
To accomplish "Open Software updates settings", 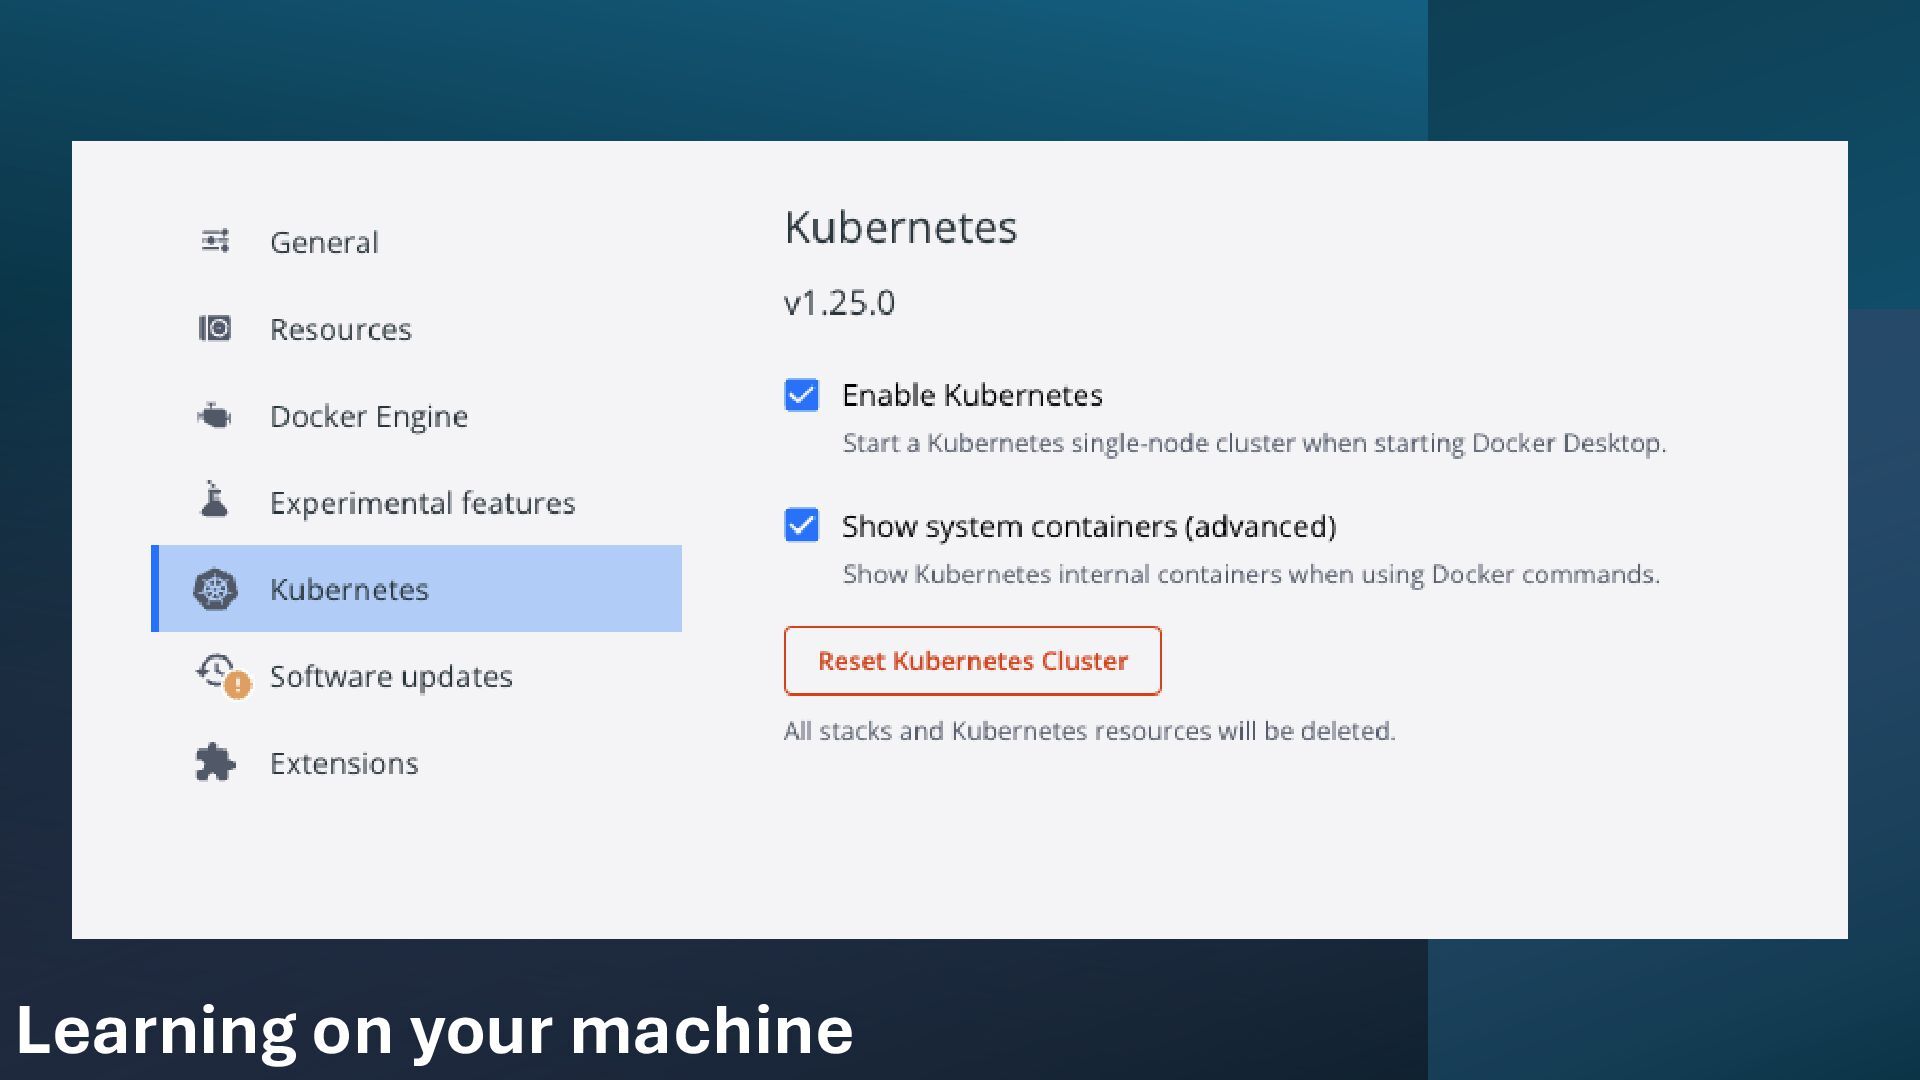I will 391,677.
